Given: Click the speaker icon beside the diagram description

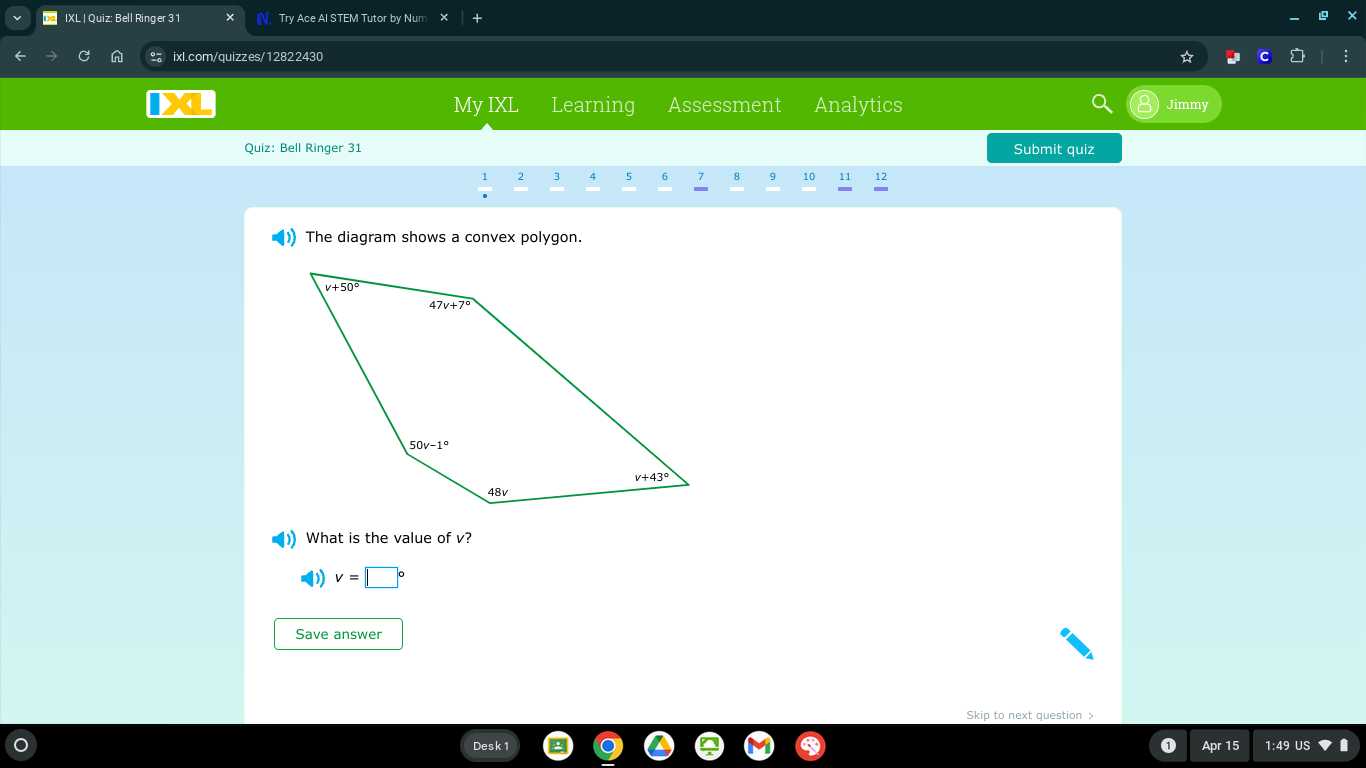Looking at the screenshot, I should pyautogui.click(x=284, y=237).
